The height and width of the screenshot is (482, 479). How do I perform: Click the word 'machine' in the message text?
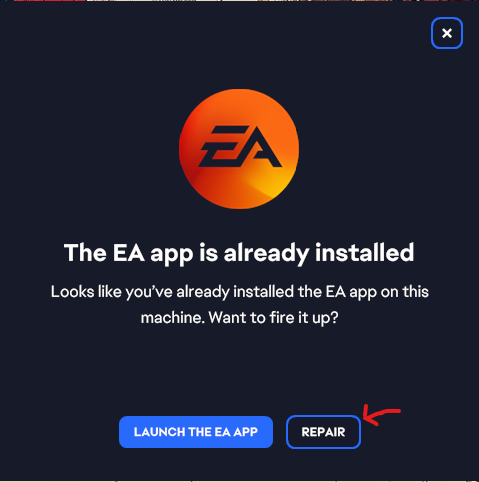coord(173,318)
